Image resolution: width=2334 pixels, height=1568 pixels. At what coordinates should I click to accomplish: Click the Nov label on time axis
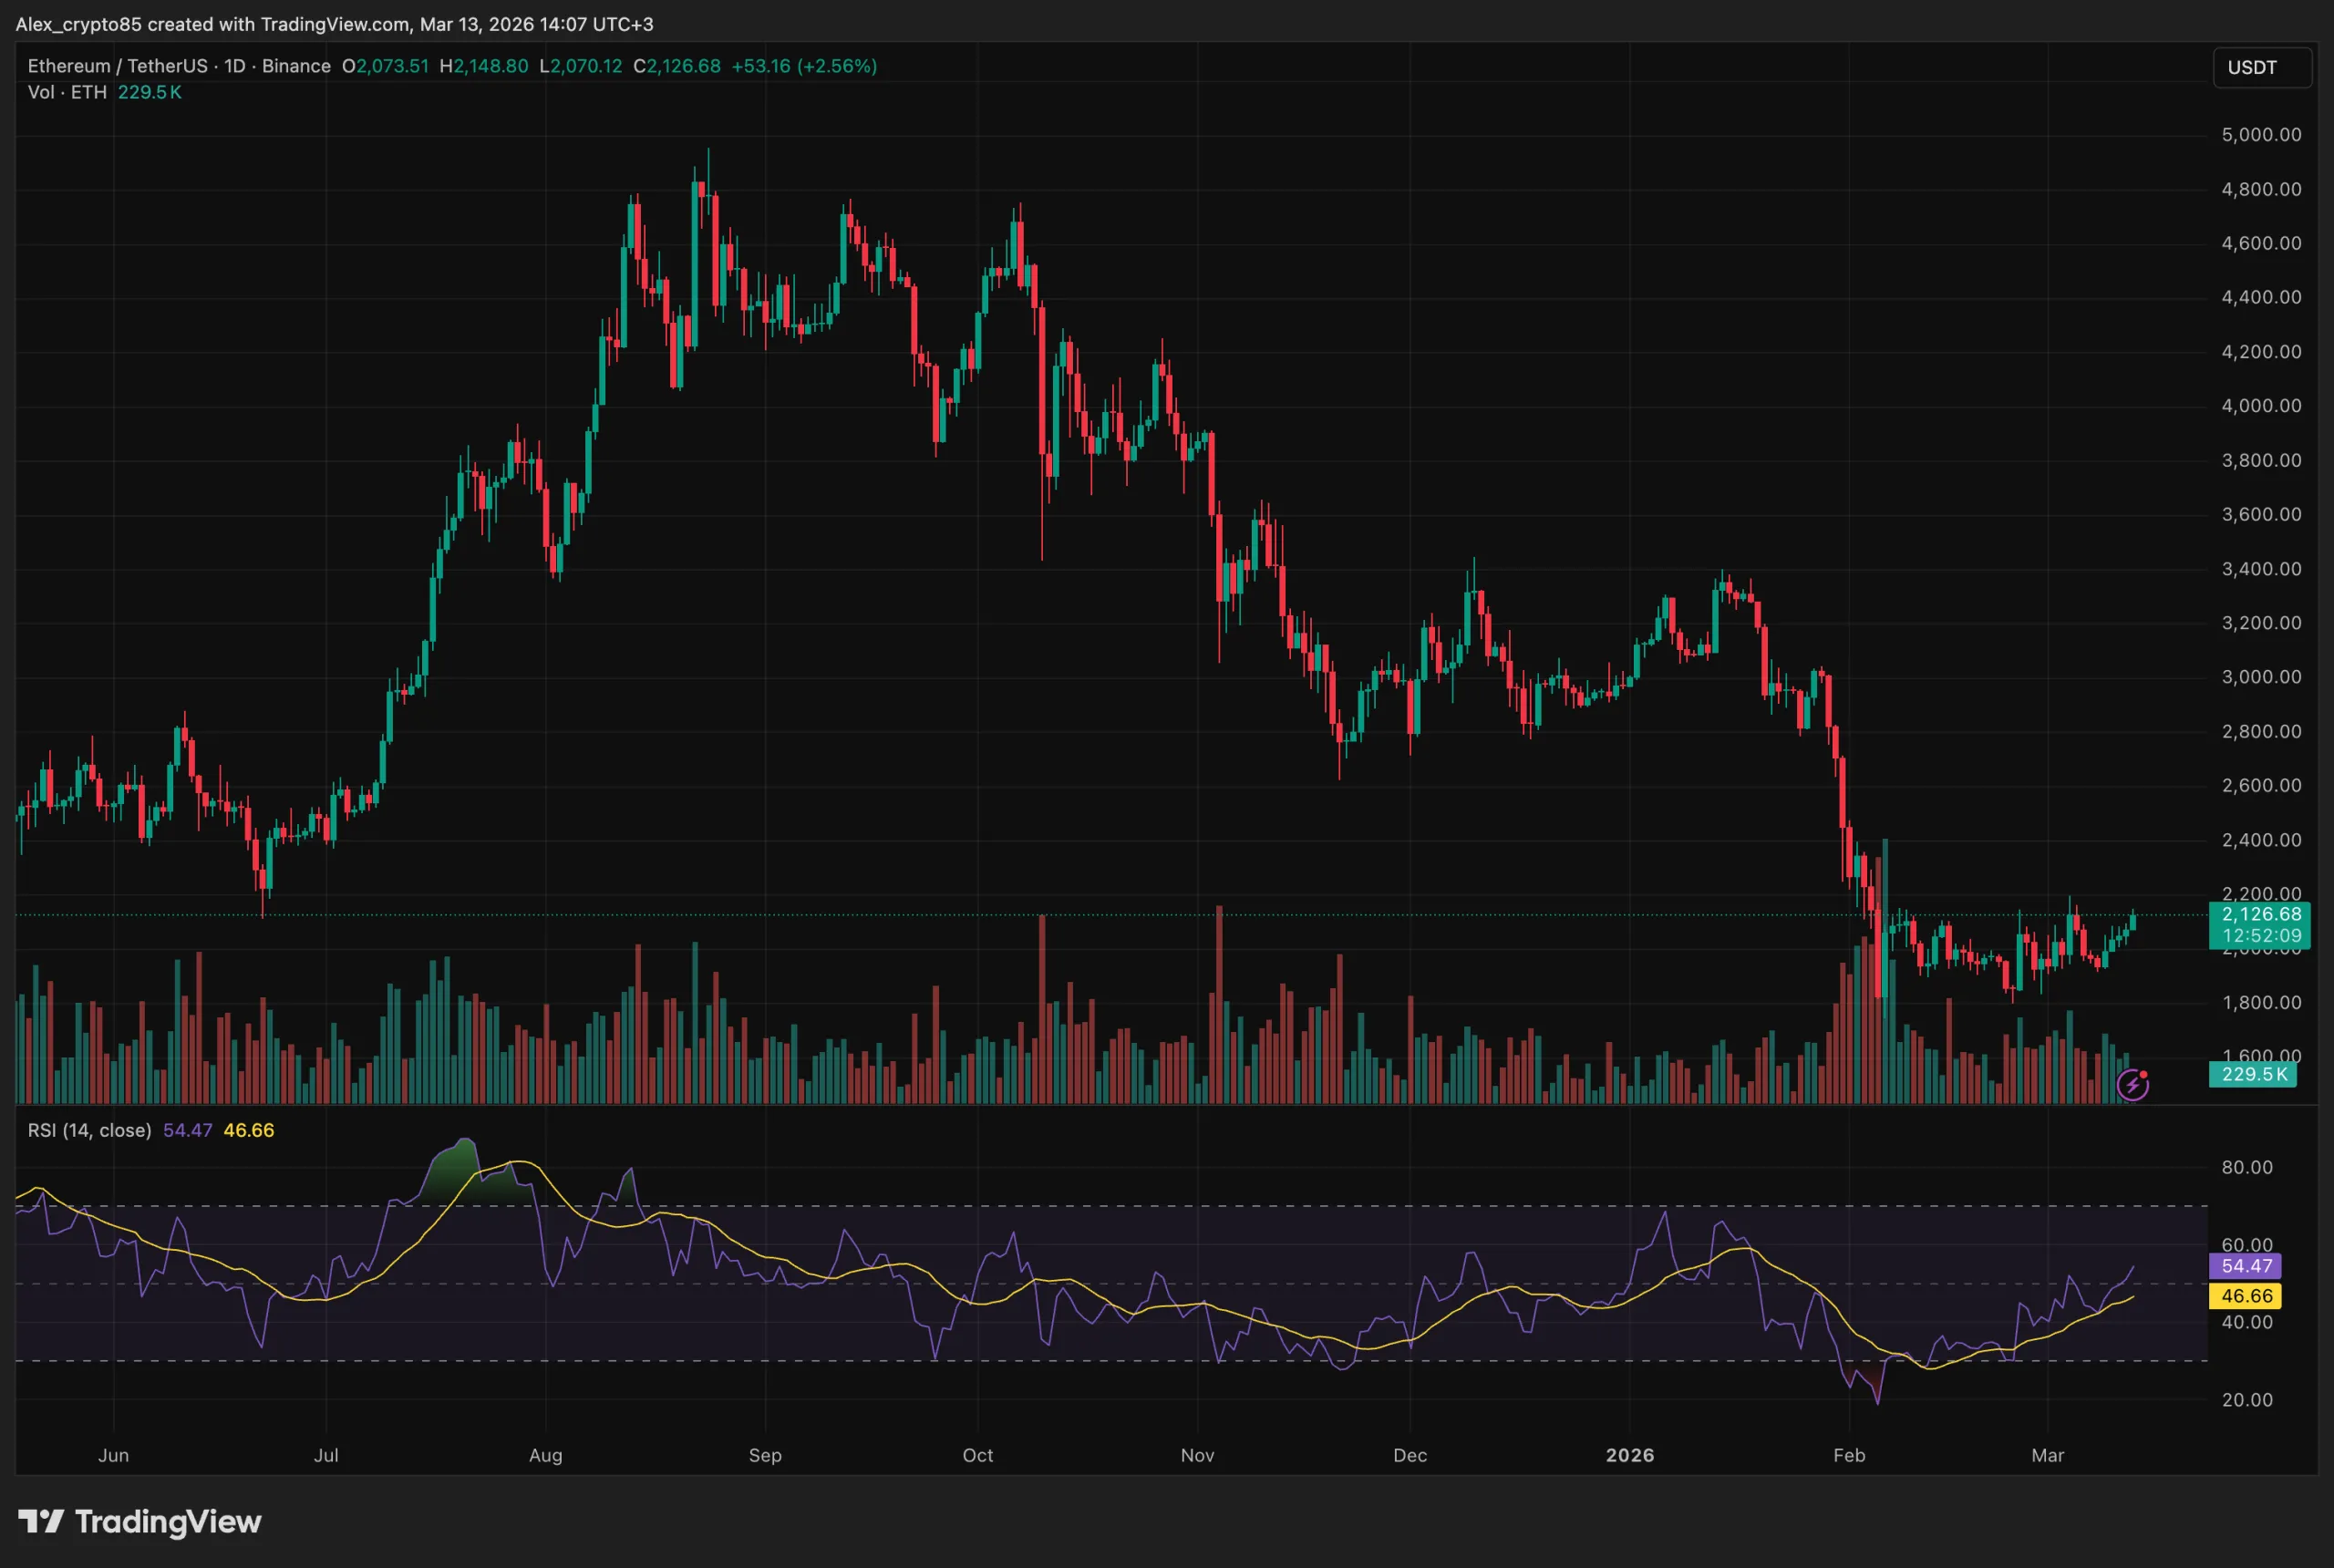pos(1197,1455)
